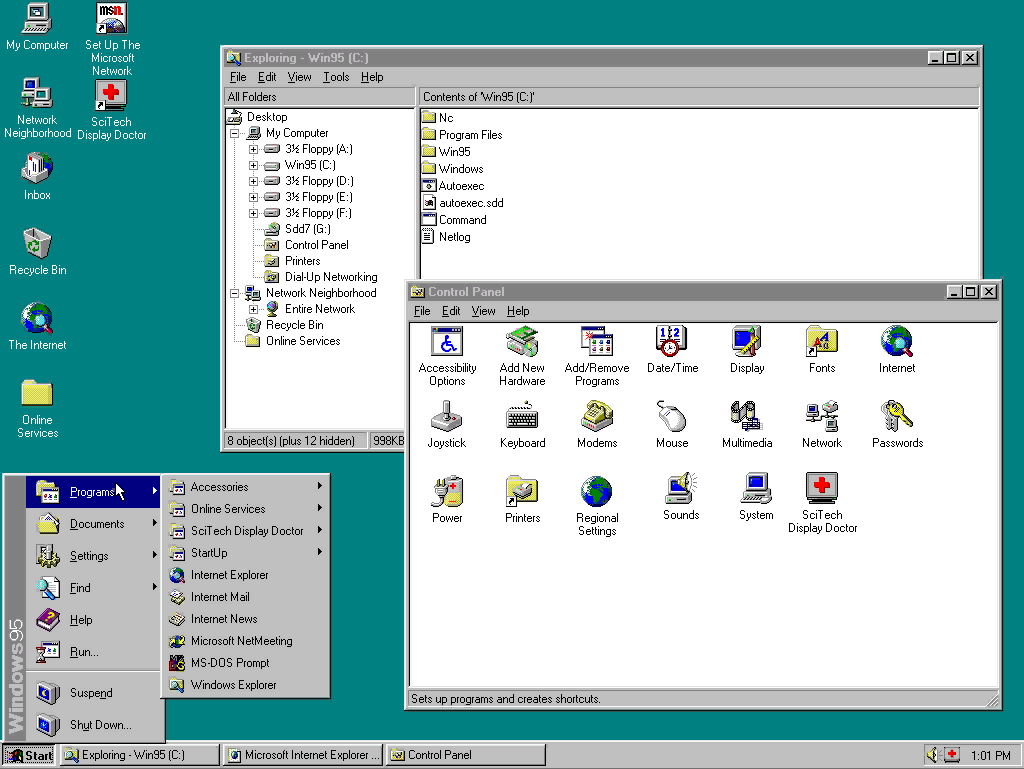Click the Start button on the taskbar
The image size is (1024, 769).
coord(30,755)
